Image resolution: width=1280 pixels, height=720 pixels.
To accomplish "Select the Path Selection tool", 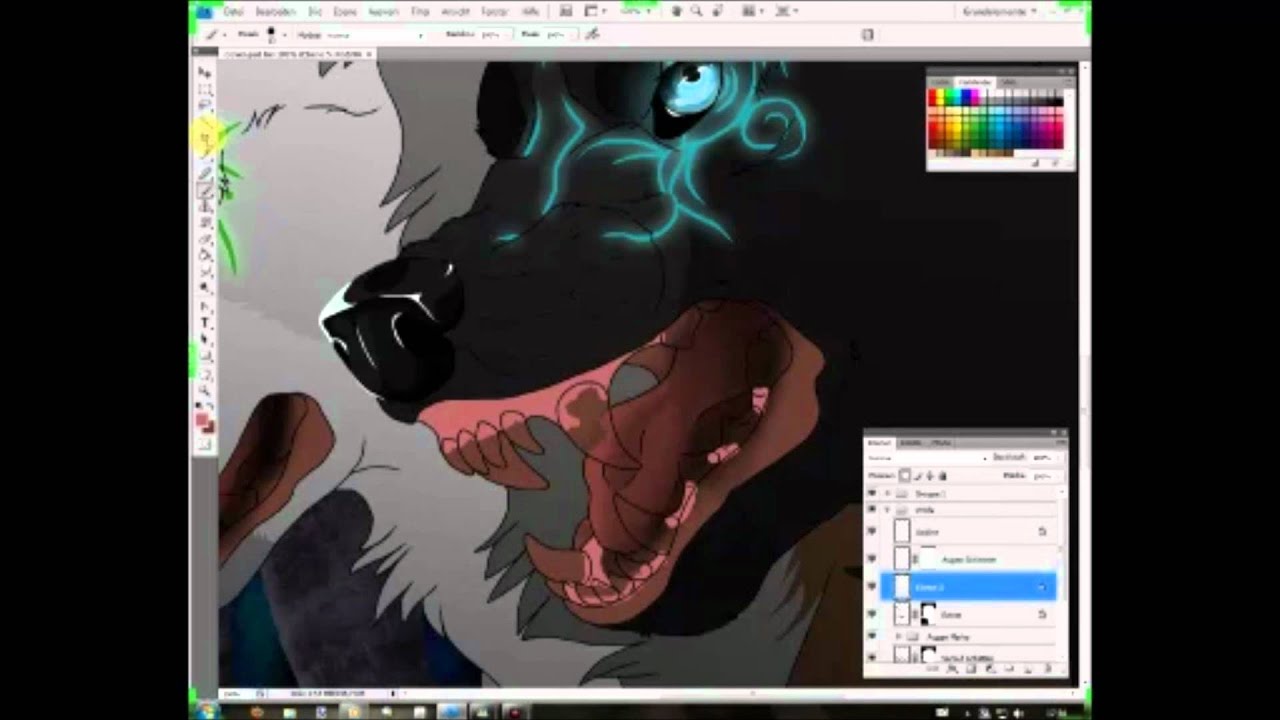I will pos(205,340).
